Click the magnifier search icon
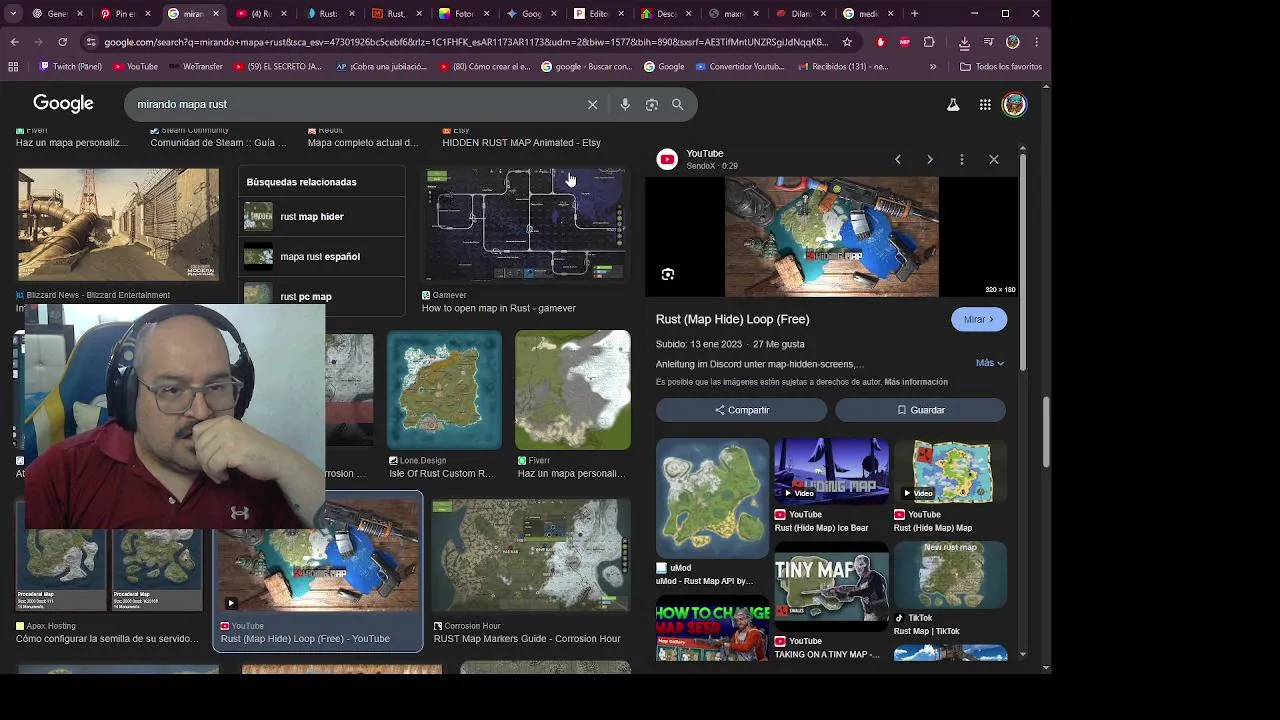The image size is (1280, 720). pyautogui.click(x=678, y=104)
